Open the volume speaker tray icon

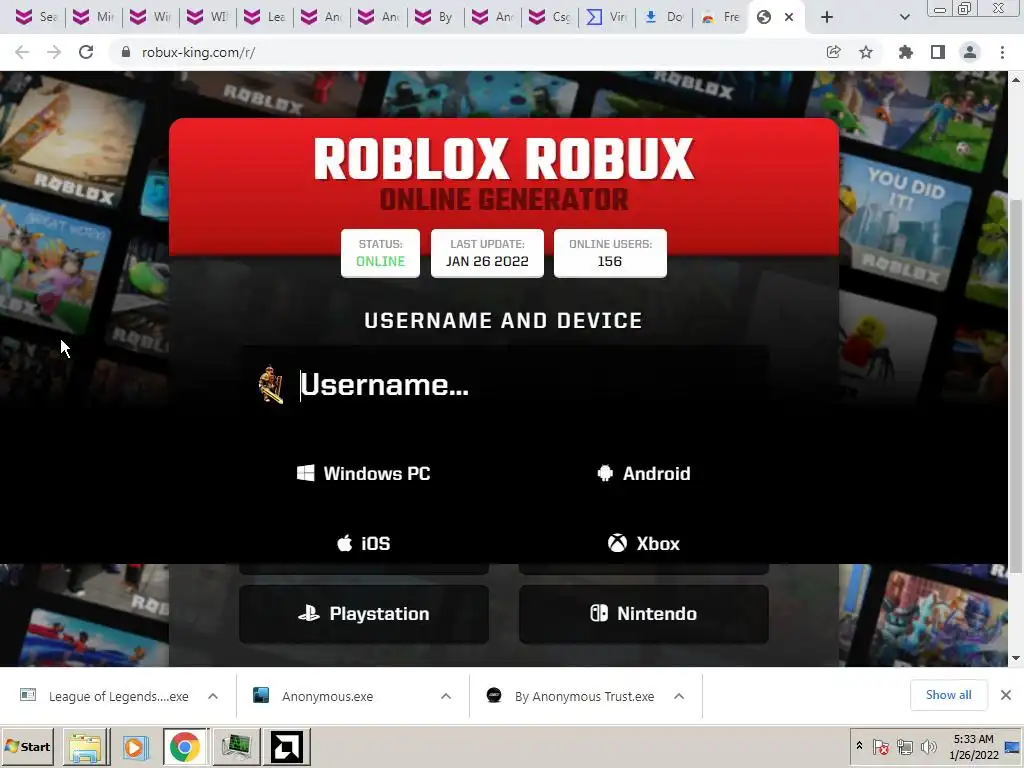click(x=928, y=746)
